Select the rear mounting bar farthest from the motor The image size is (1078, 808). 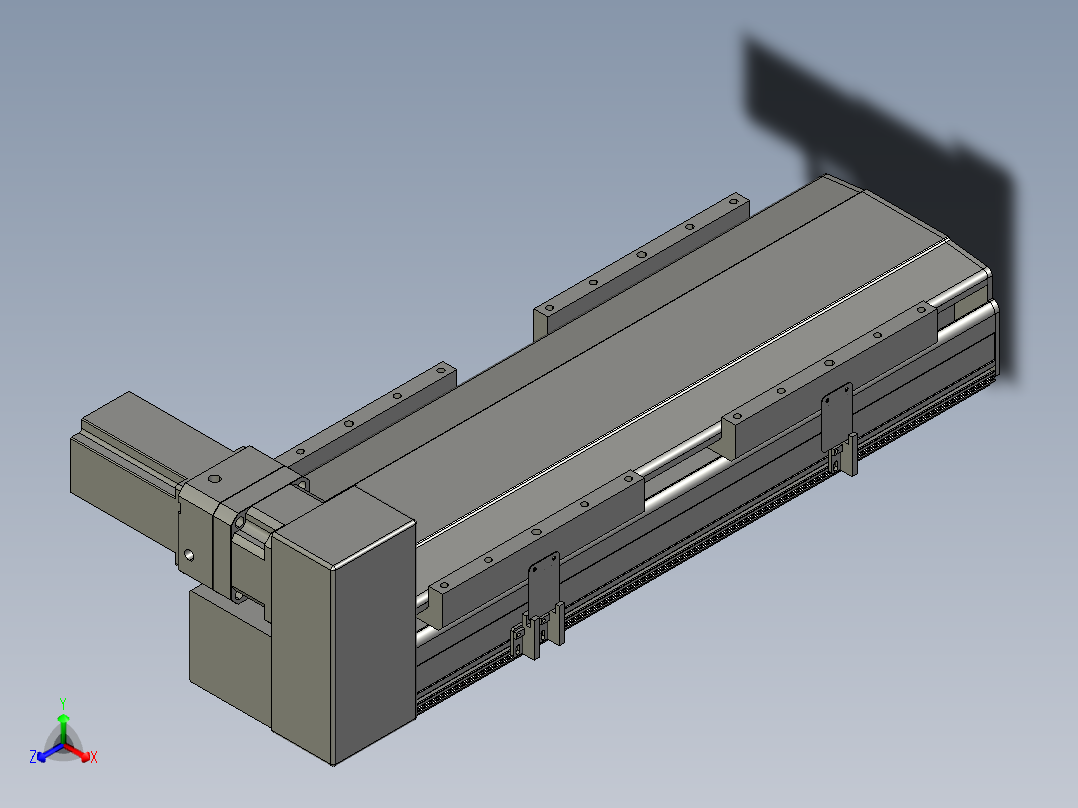[640, 265]
